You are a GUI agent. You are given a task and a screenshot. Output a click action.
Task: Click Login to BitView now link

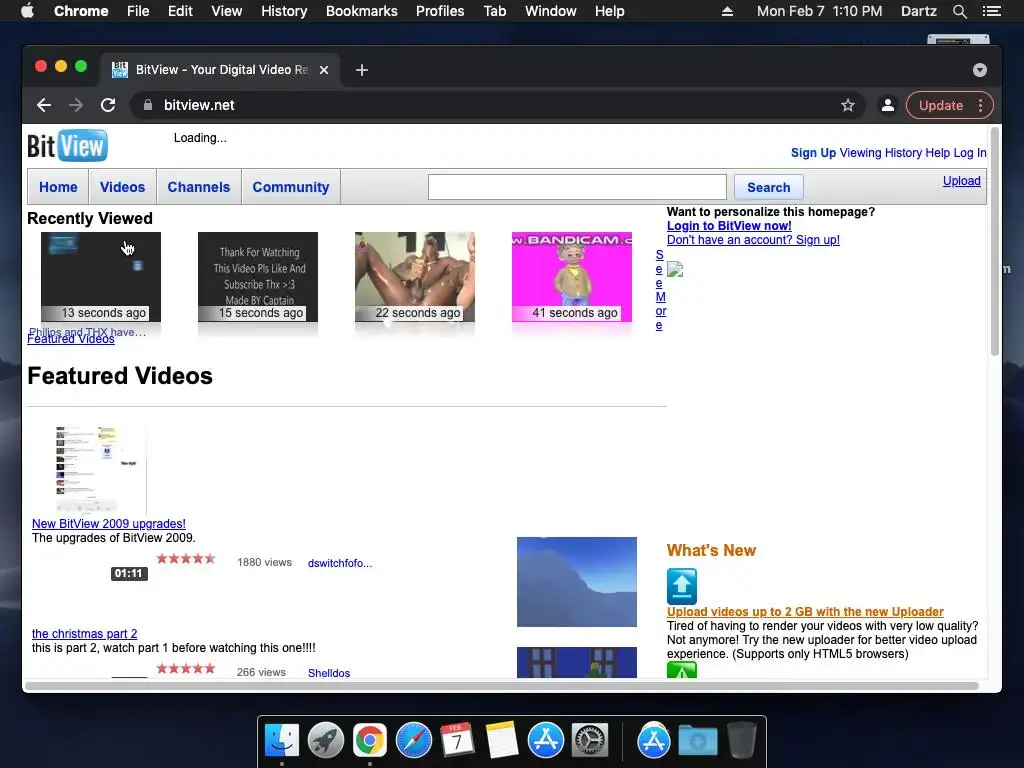(729, 226)
